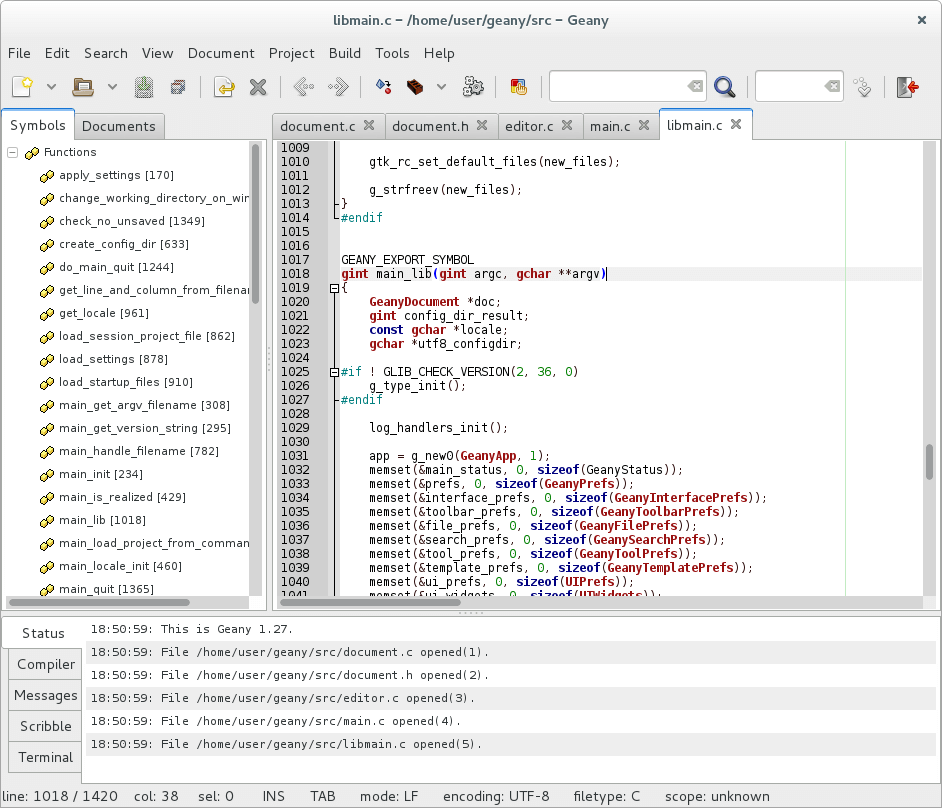942x808 pixels.
Task: Open the Build menu
Action: pos(345,53)
